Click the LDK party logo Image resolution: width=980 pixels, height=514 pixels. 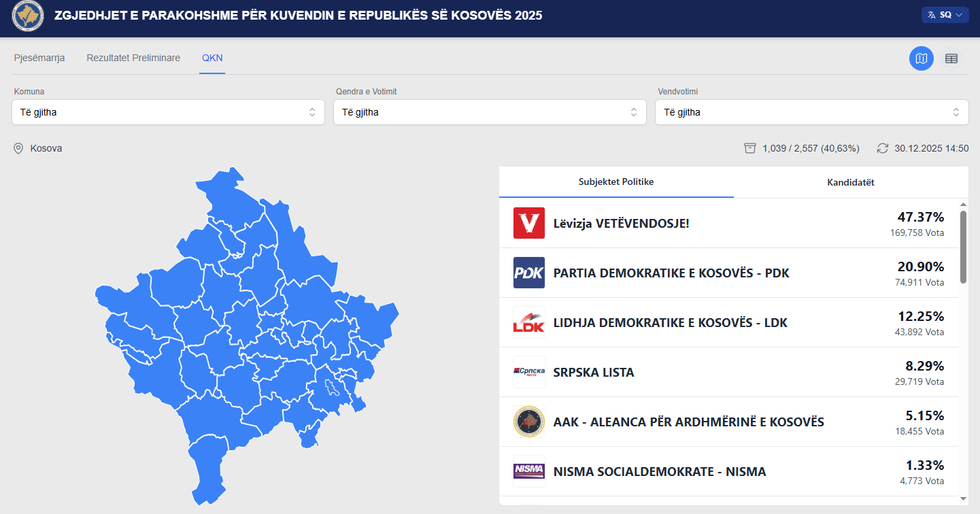point(528,323)
